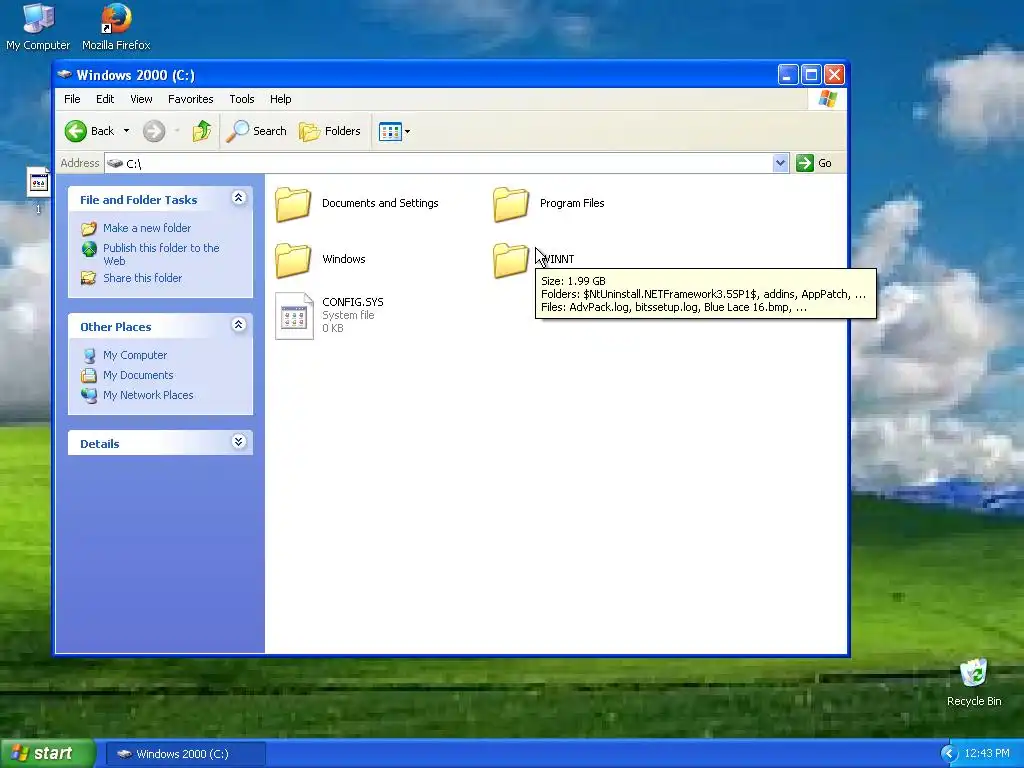Select the desktop file icon named 1
1024x768 pixels.
point(38,190)
